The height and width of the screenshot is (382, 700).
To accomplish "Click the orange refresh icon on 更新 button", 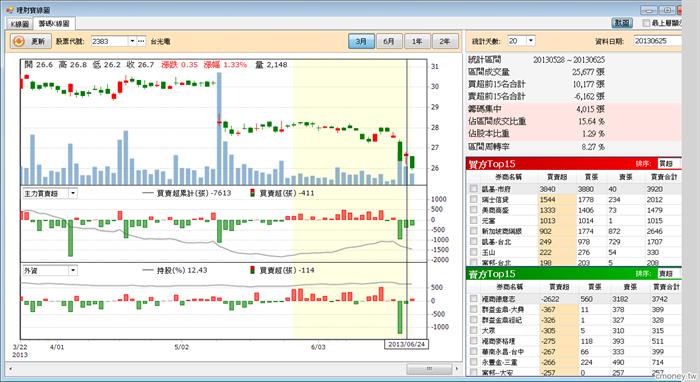I will pyautogui.click(x=19, y=42).
